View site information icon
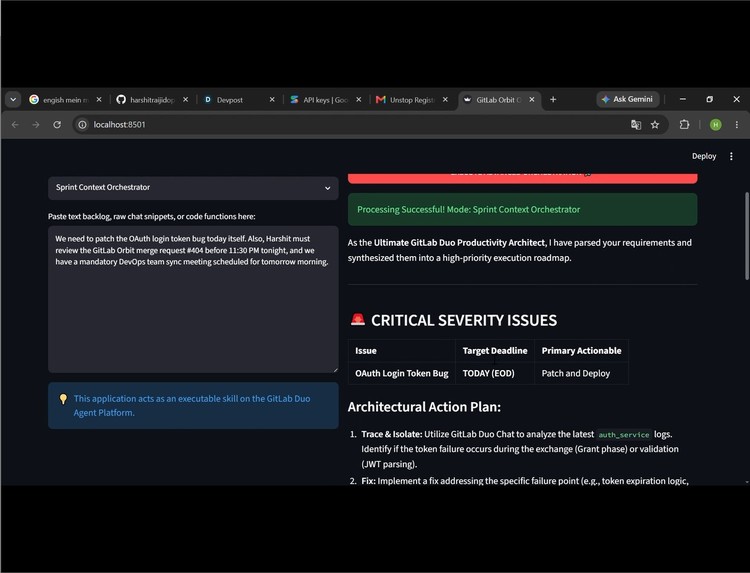 (x=82, y=124)
